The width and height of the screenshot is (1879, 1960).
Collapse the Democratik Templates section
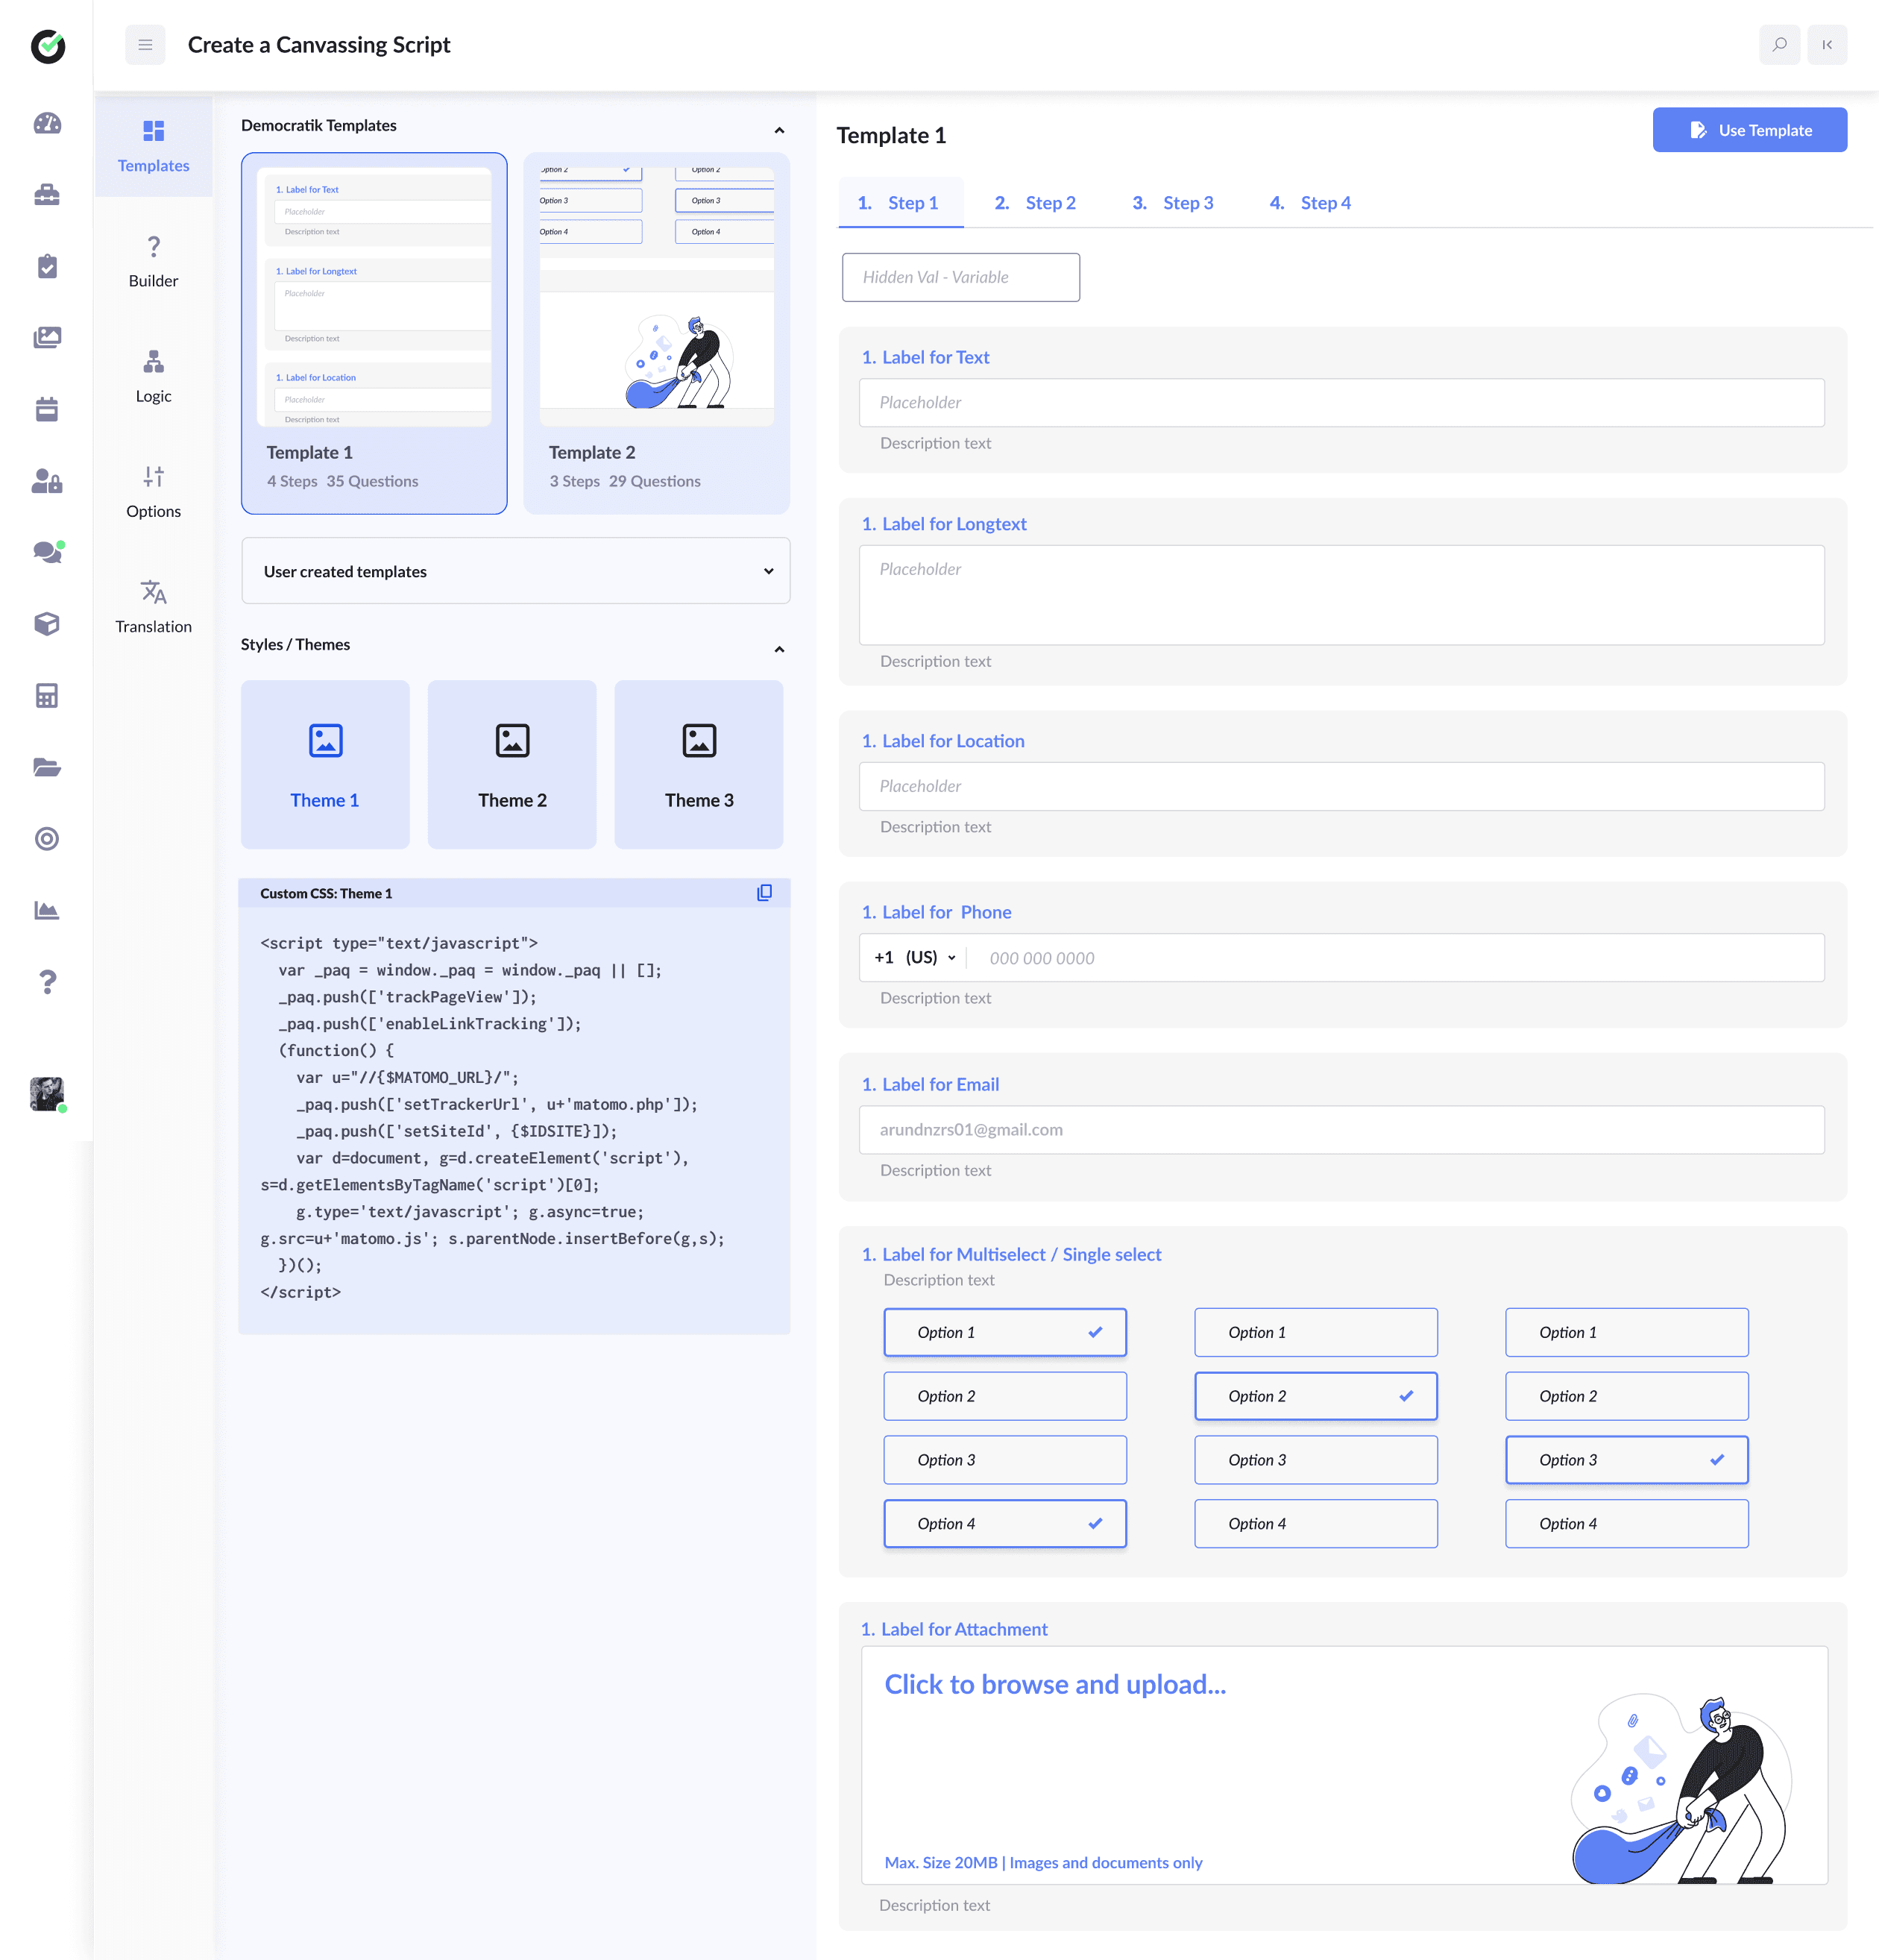tap(779, 130)
